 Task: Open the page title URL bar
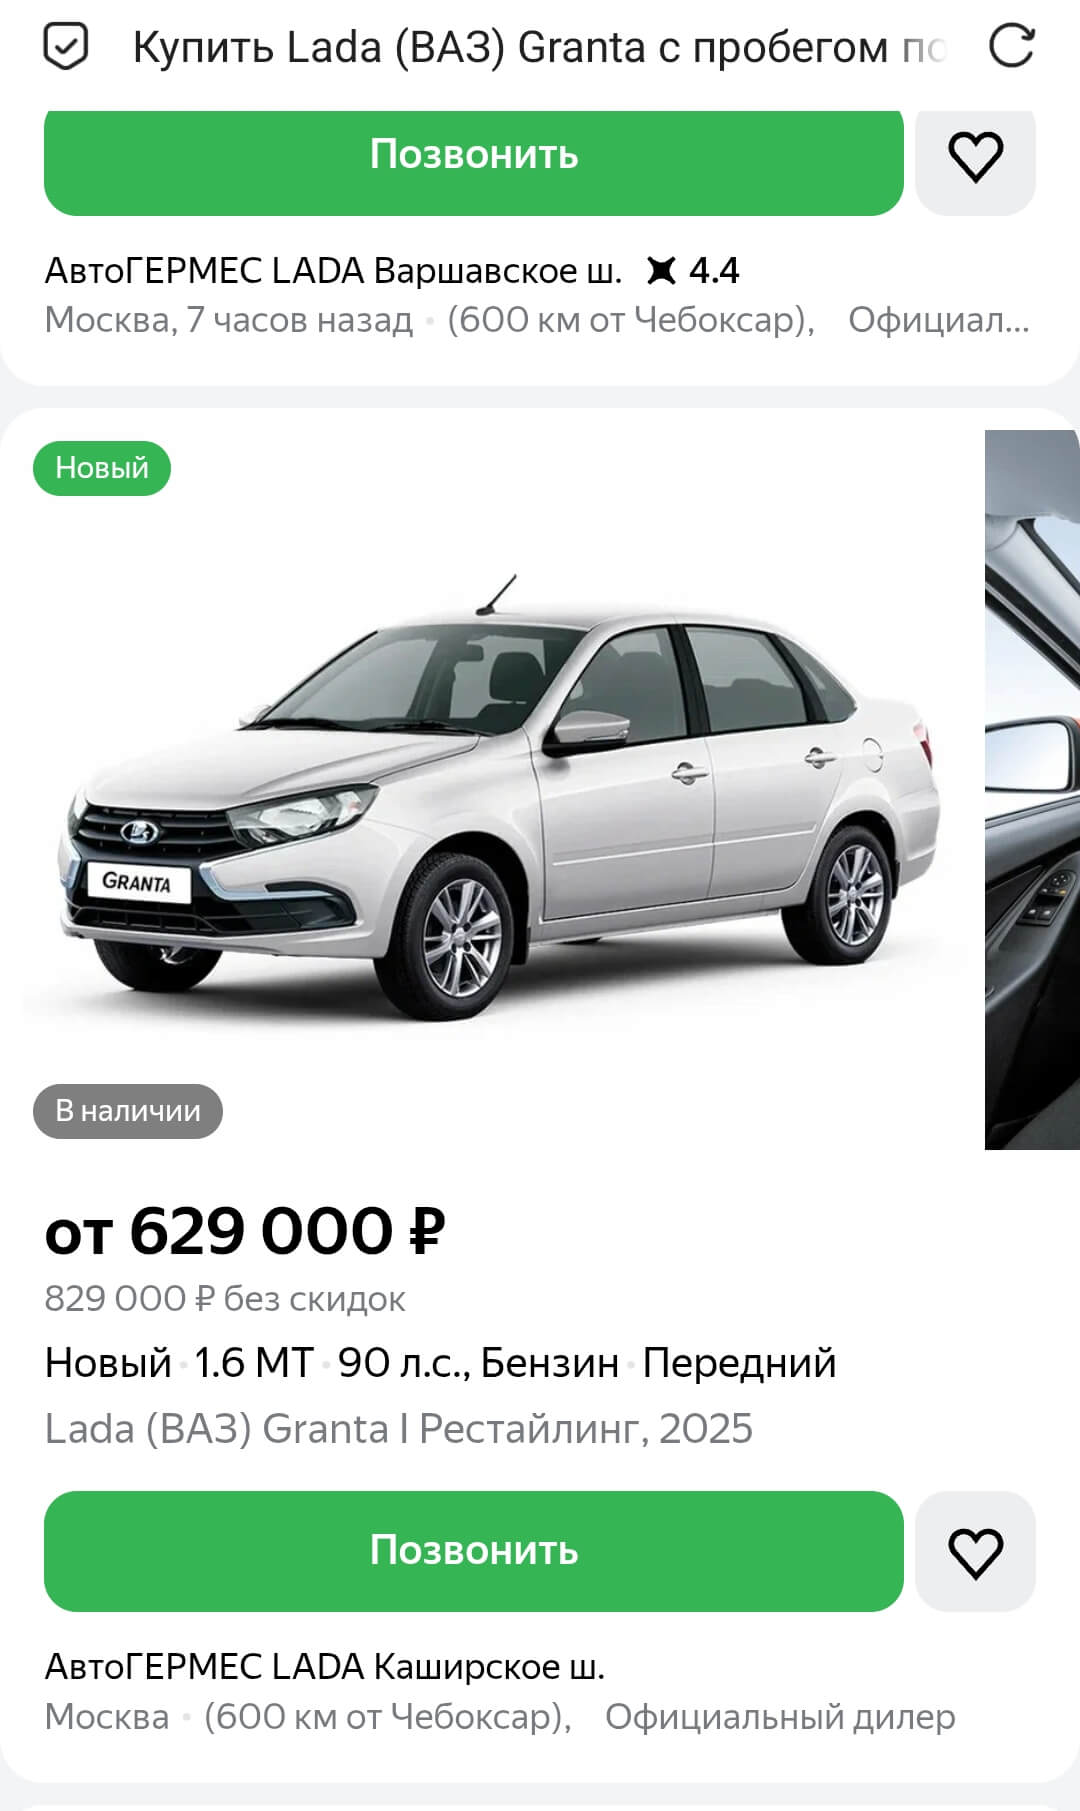tap(540, 47)
